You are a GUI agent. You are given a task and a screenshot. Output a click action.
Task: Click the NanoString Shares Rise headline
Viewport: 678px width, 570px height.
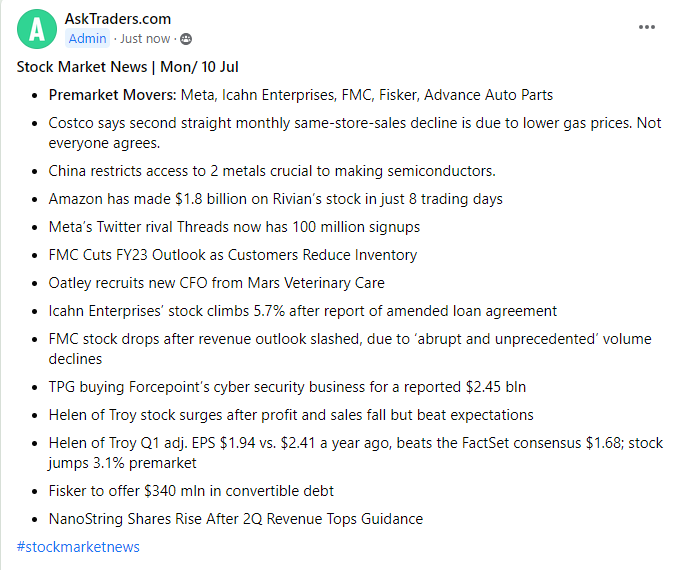point(235,519)
